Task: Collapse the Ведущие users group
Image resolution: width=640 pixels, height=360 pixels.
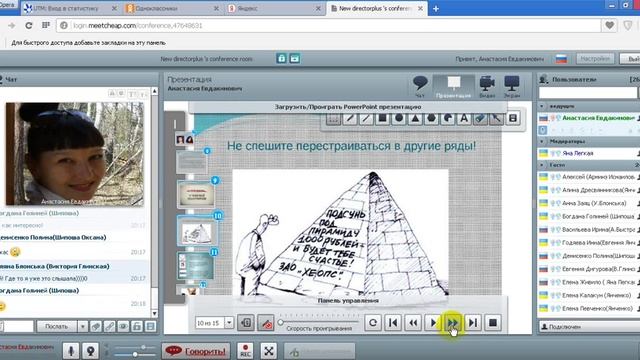Action: pyautogui.click(x=542, y=106)
